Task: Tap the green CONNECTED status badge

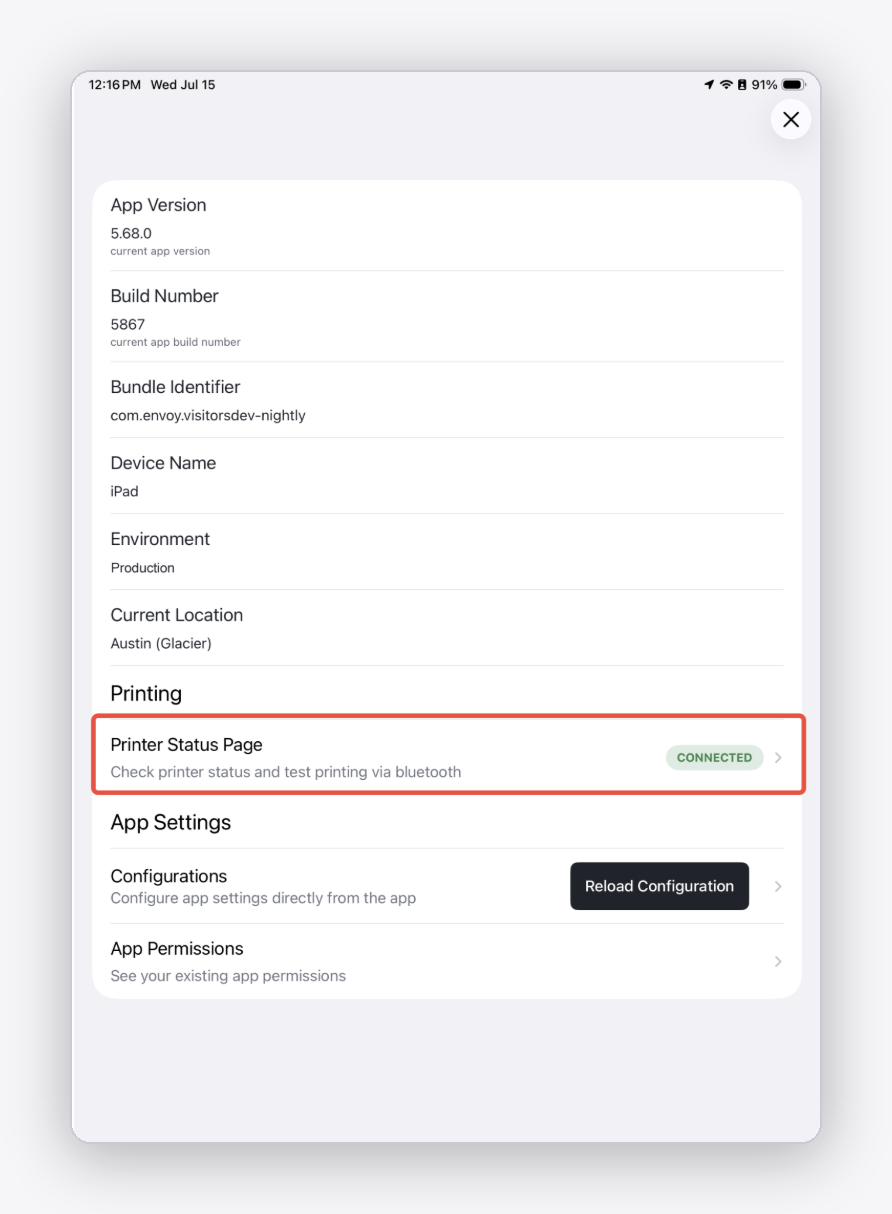Action: click(x=714, y=757)
